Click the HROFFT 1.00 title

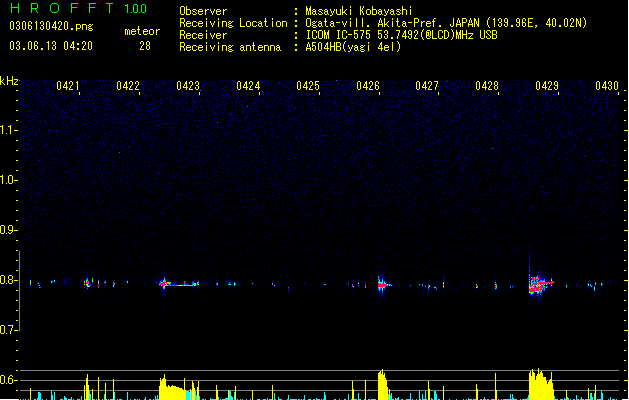pos(79,8)
